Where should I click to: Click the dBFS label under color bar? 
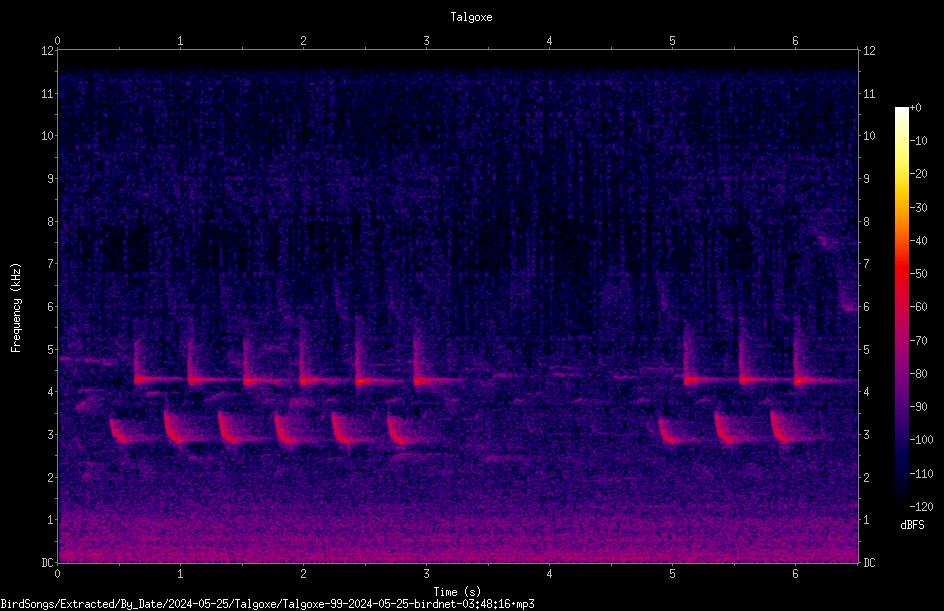(911, 525)
